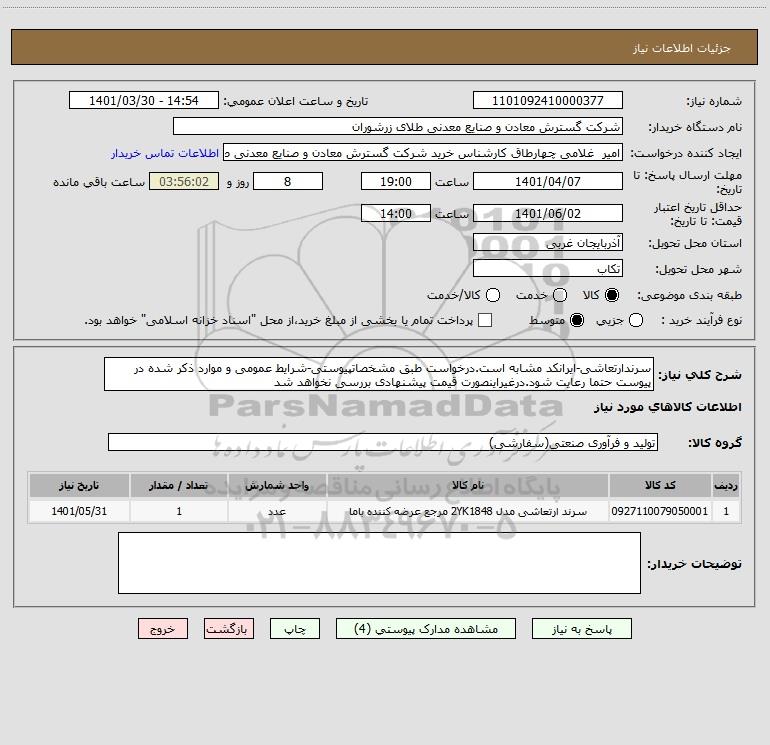Select the خدمت radio button
770x745 pixels.
560,295
